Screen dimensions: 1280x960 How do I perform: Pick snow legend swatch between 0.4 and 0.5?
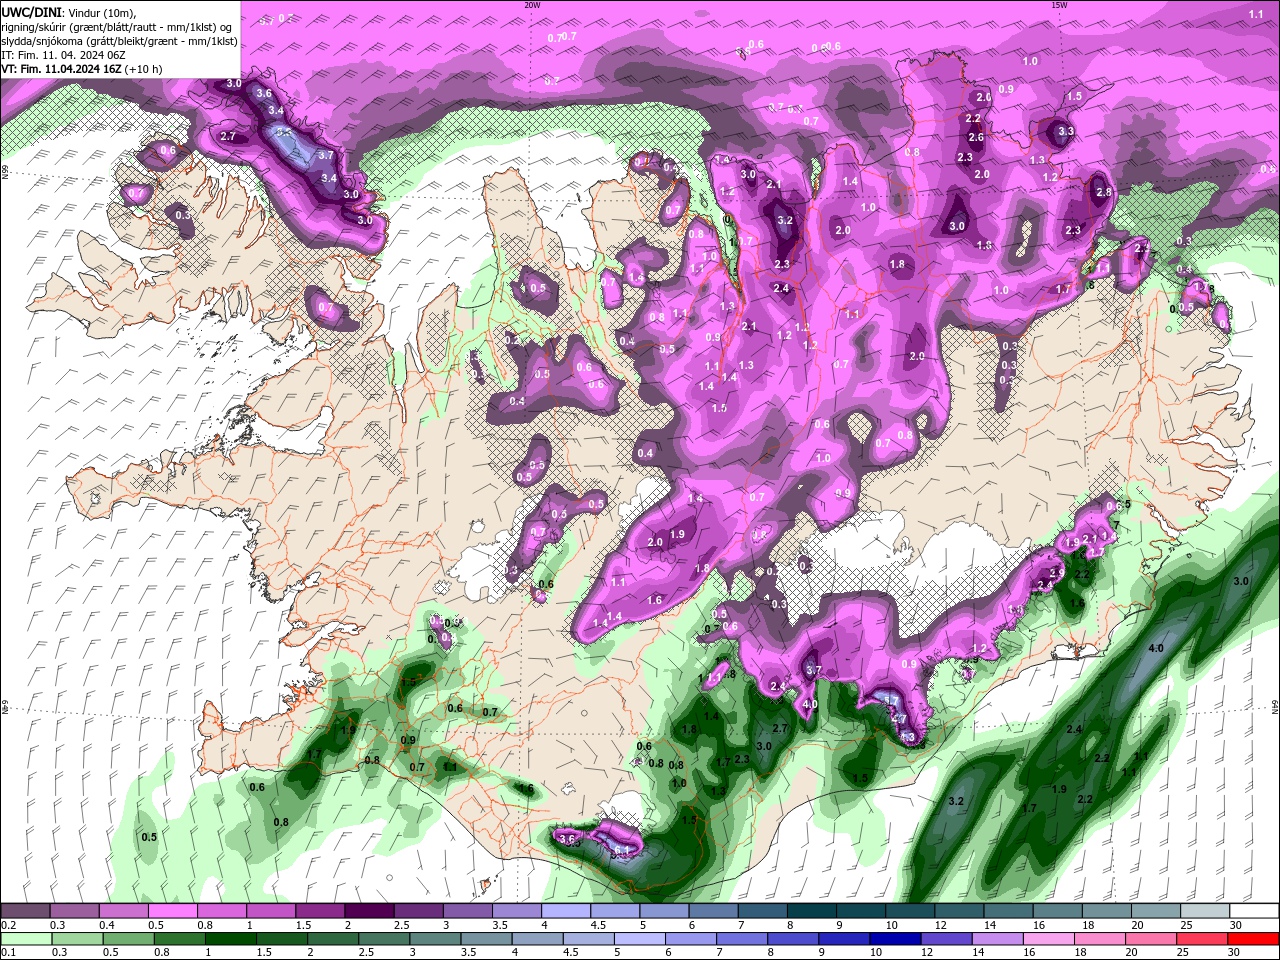124,911
